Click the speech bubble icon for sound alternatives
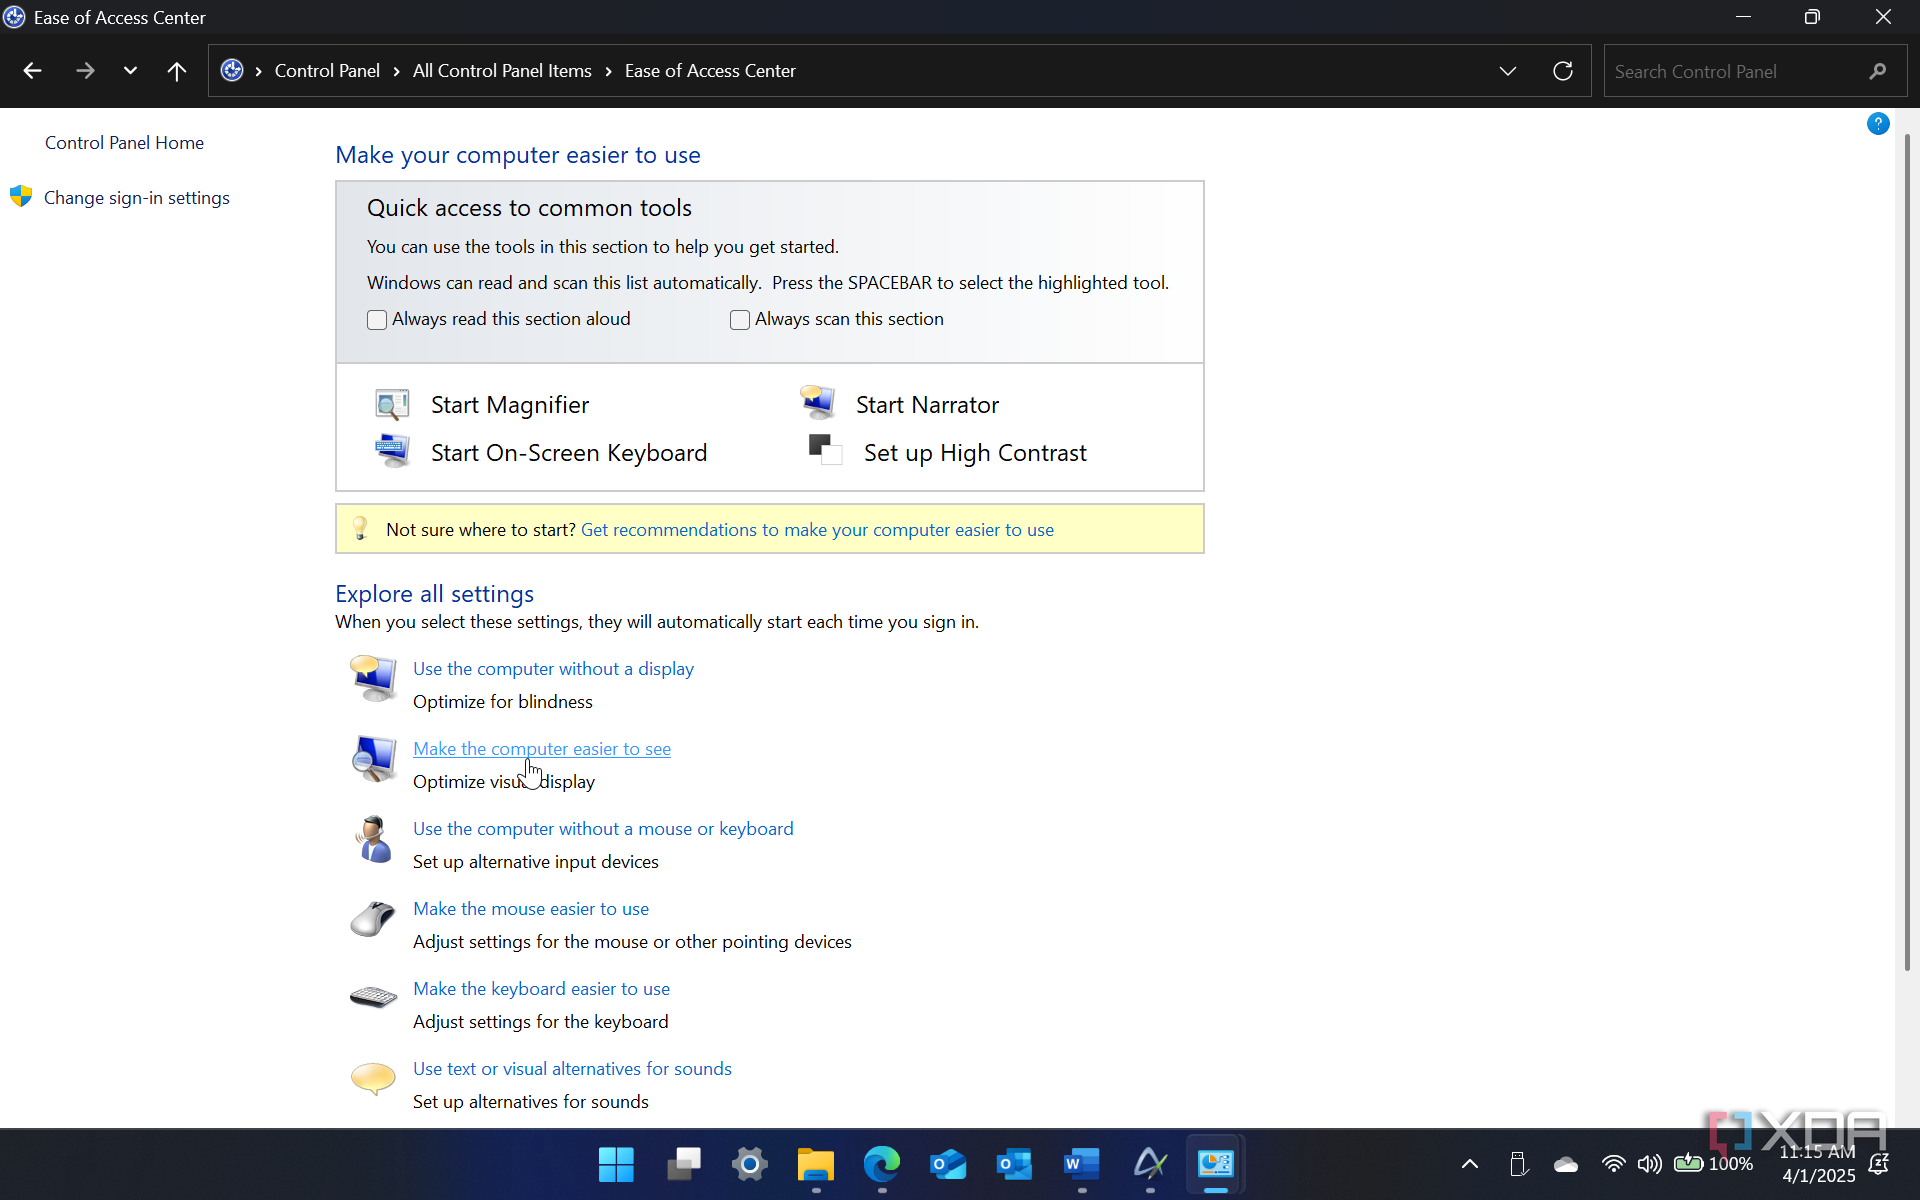 374,1078
